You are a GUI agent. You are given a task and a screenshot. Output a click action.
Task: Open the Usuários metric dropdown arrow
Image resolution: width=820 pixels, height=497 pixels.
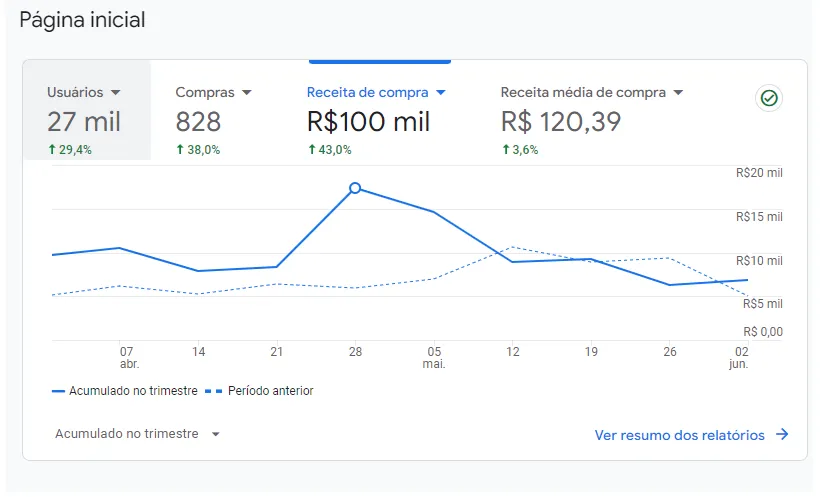(x=116, y=92)
